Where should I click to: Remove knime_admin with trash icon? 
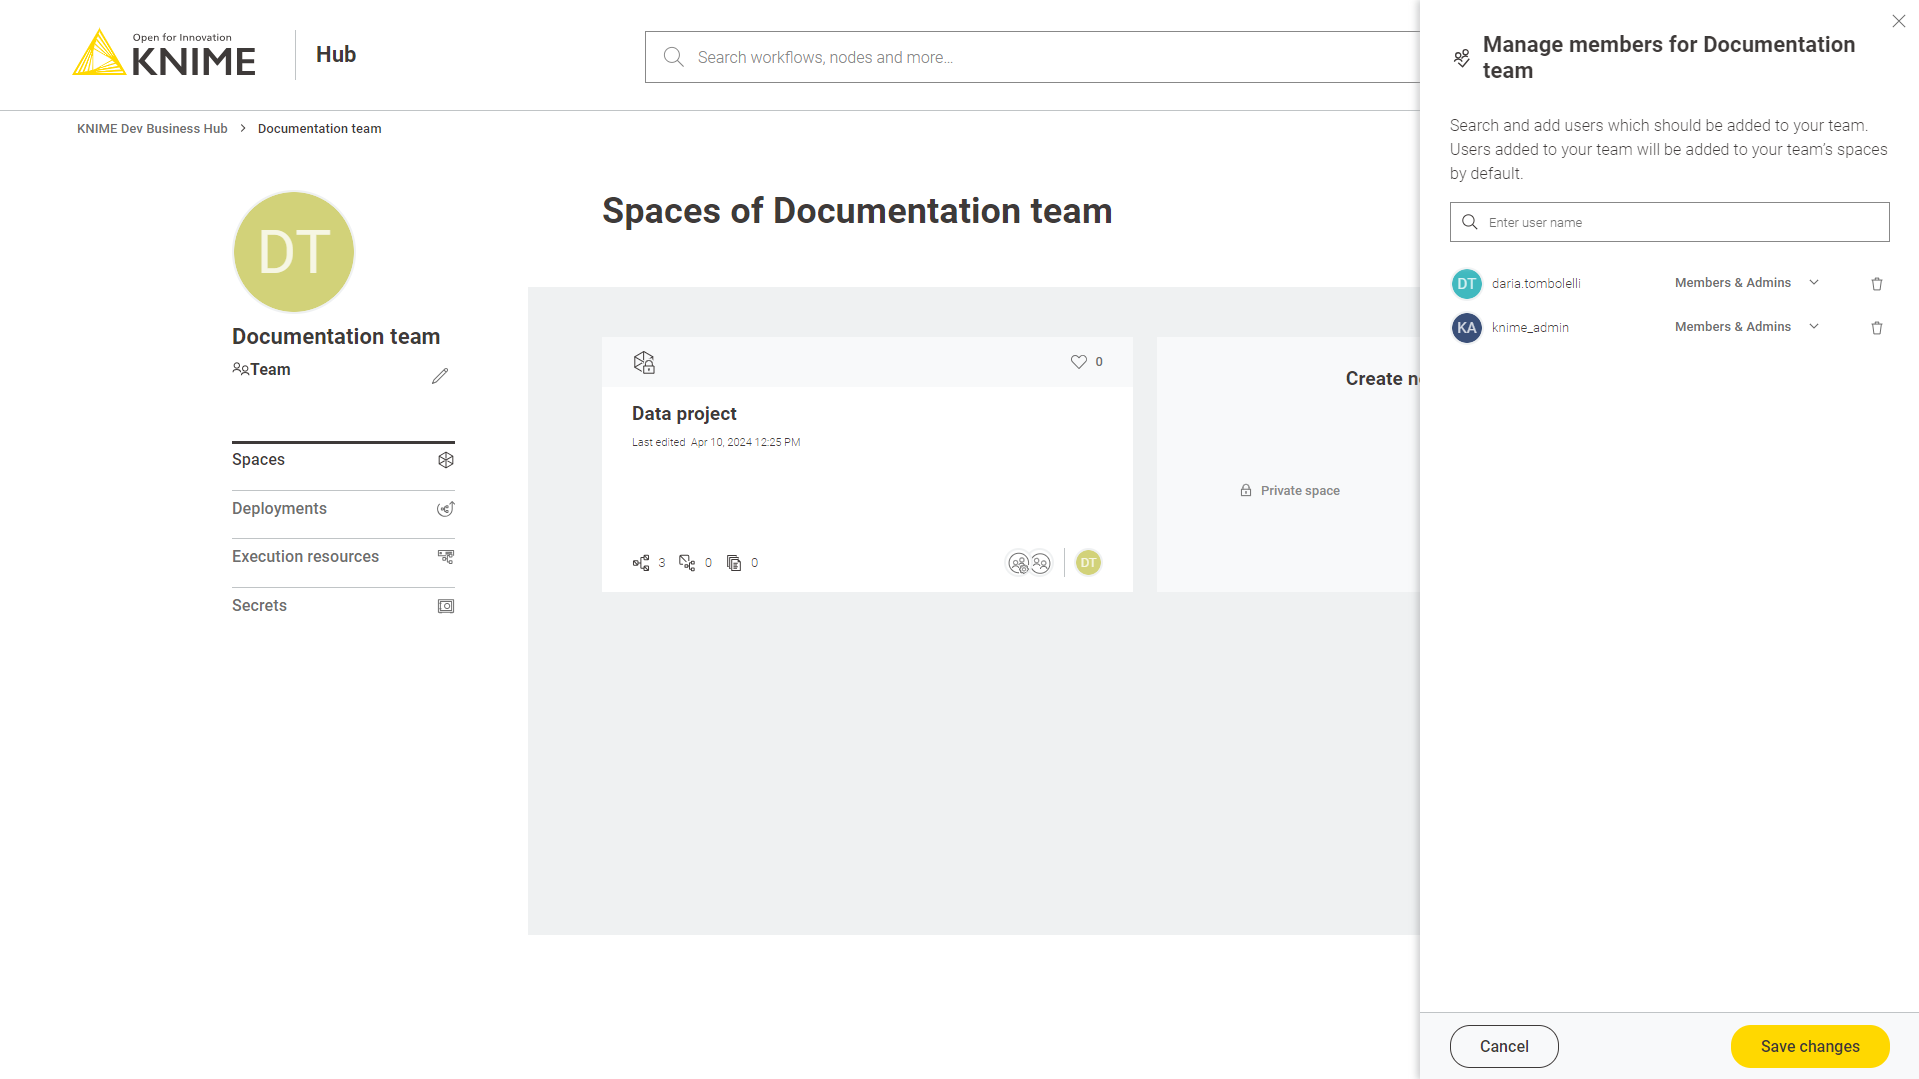(1876, 328)
